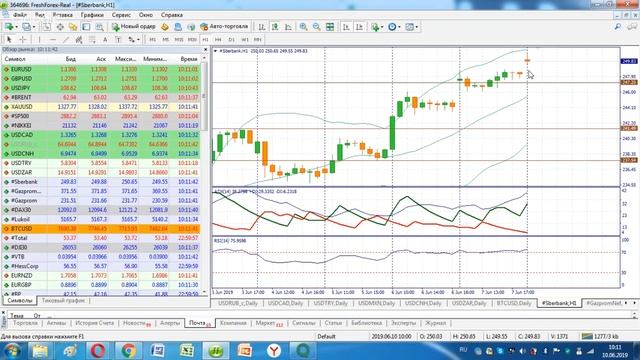The image size is (640, 360).
Task: Select the crosshair tool
Action: (23, 40)
